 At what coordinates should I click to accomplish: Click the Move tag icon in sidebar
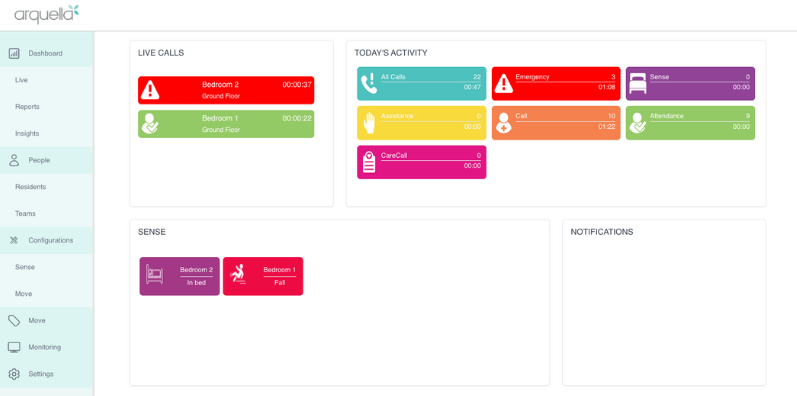click(14, 321)
